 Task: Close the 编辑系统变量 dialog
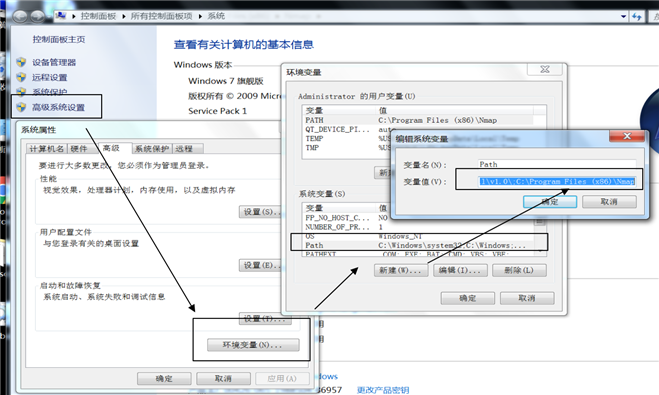tap(627, 136)
